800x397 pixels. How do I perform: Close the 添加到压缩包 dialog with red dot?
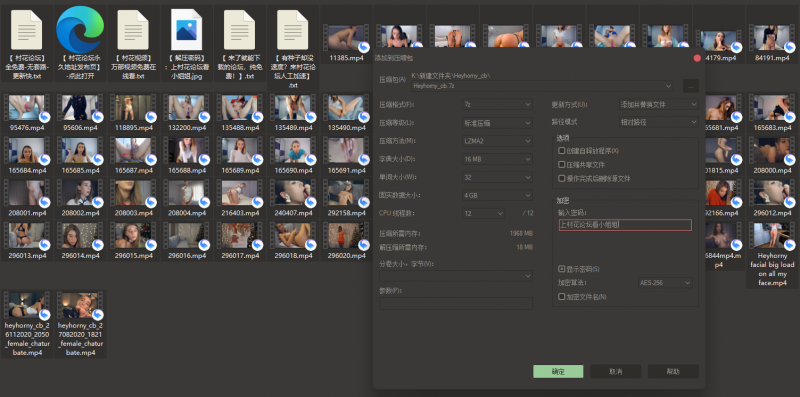(x=697, y=58)
